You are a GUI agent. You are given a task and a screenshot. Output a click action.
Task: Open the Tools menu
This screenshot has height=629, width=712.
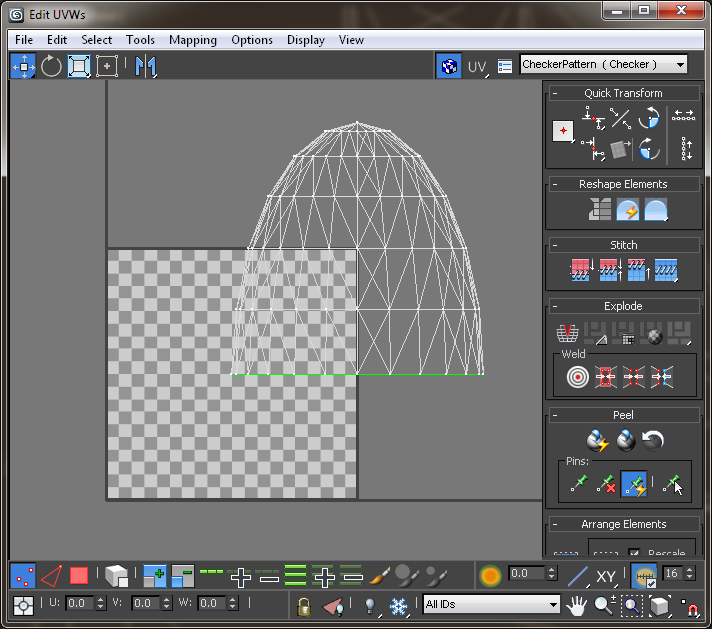point(140,40)
